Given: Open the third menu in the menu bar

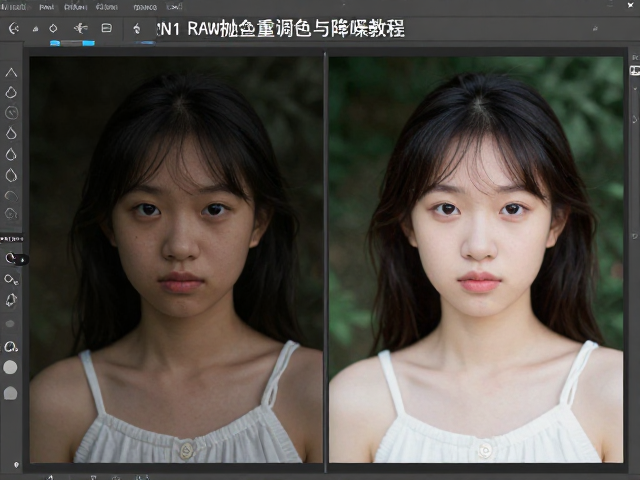Looking at the screenshot, I should point(76,7).
